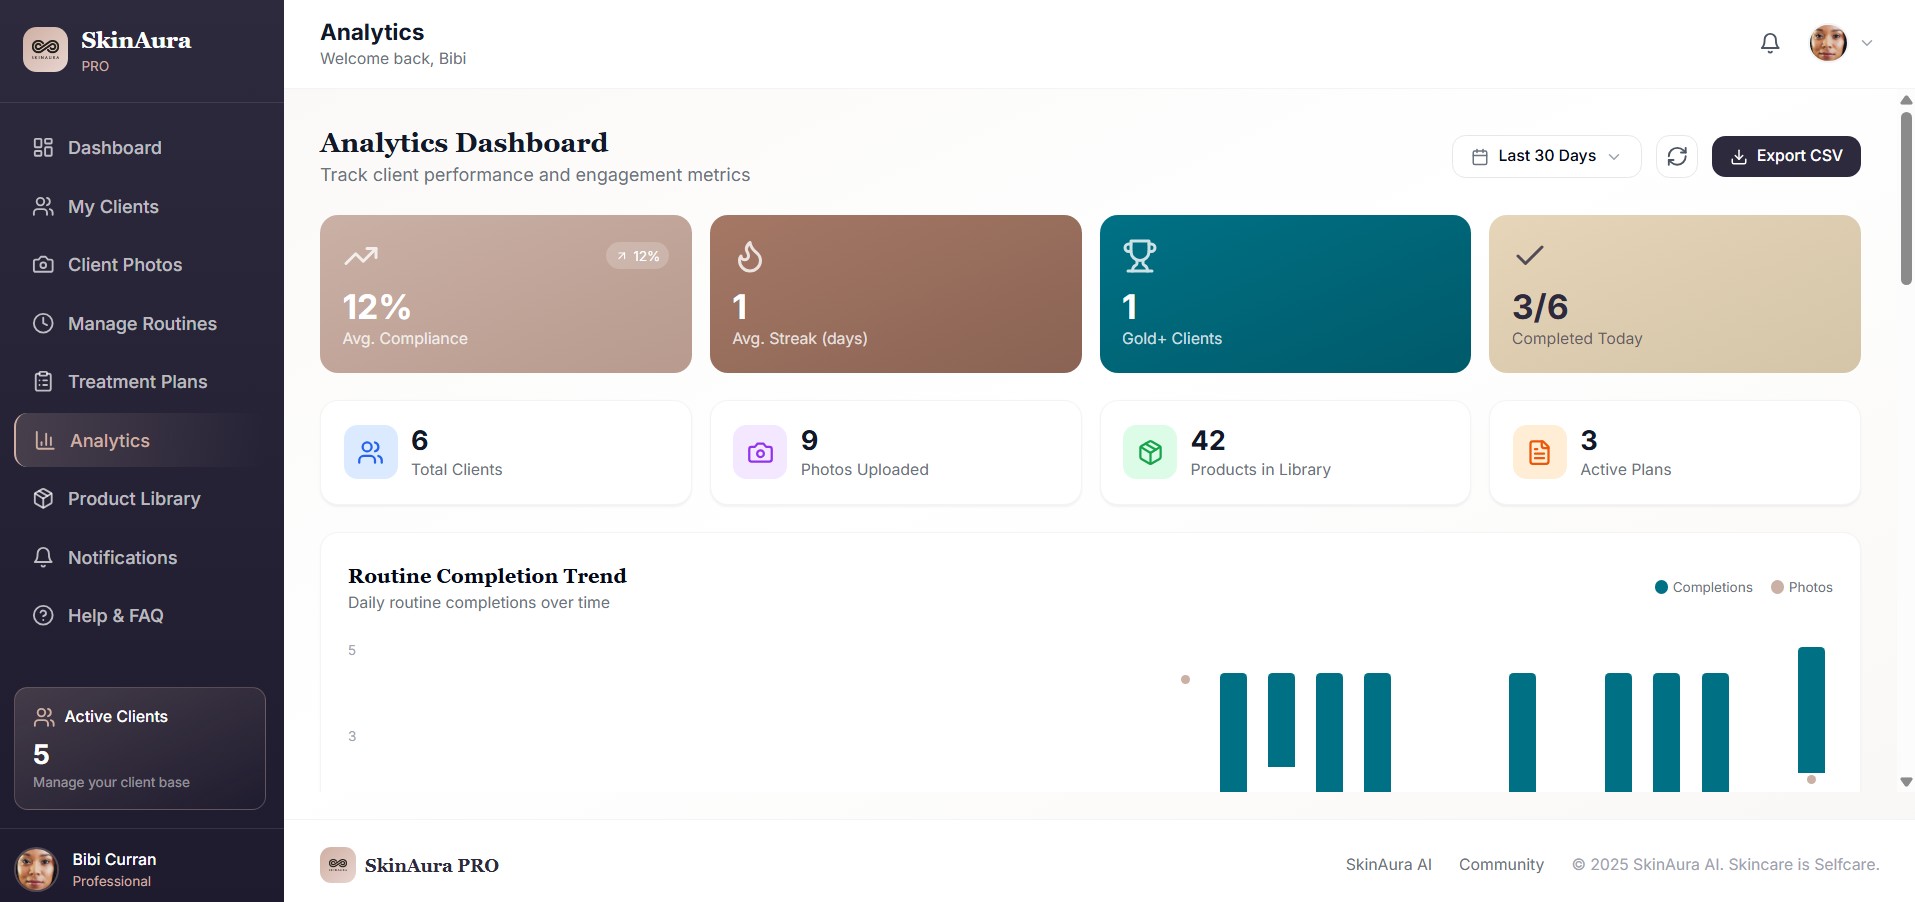Click the SkinAura AI footer link
Viewport: 1915px width, 902px height.
point(1388,864)
